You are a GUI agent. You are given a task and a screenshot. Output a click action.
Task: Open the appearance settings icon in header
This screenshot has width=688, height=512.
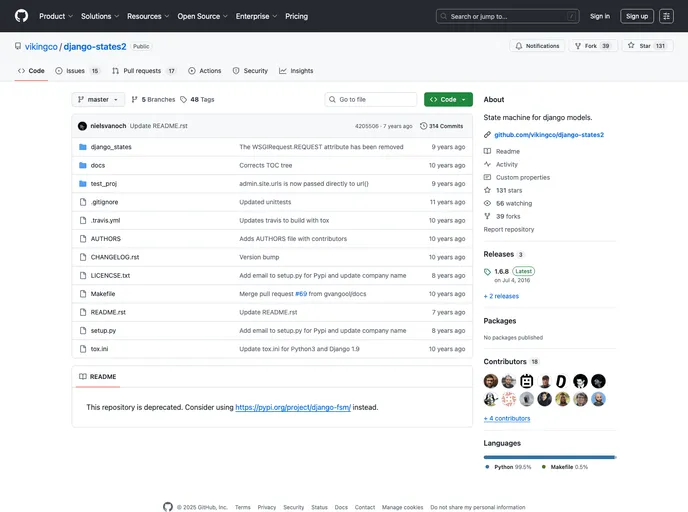click(x=666, y=16)
